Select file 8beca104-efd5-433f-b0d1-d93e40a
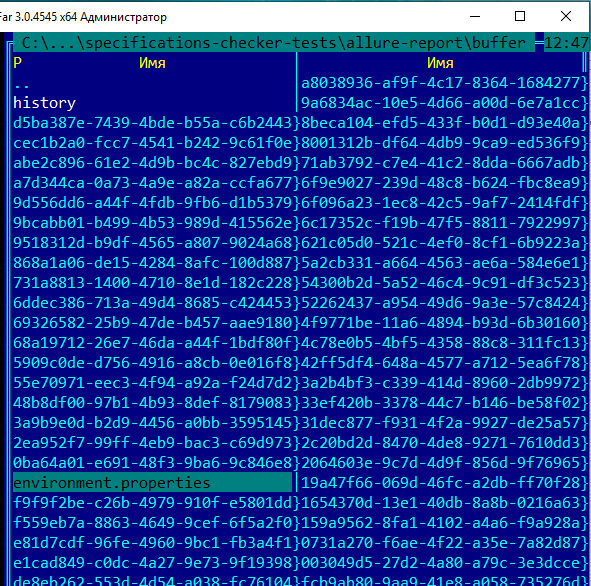Screen dimensions: 591x586 coord(440,123)
